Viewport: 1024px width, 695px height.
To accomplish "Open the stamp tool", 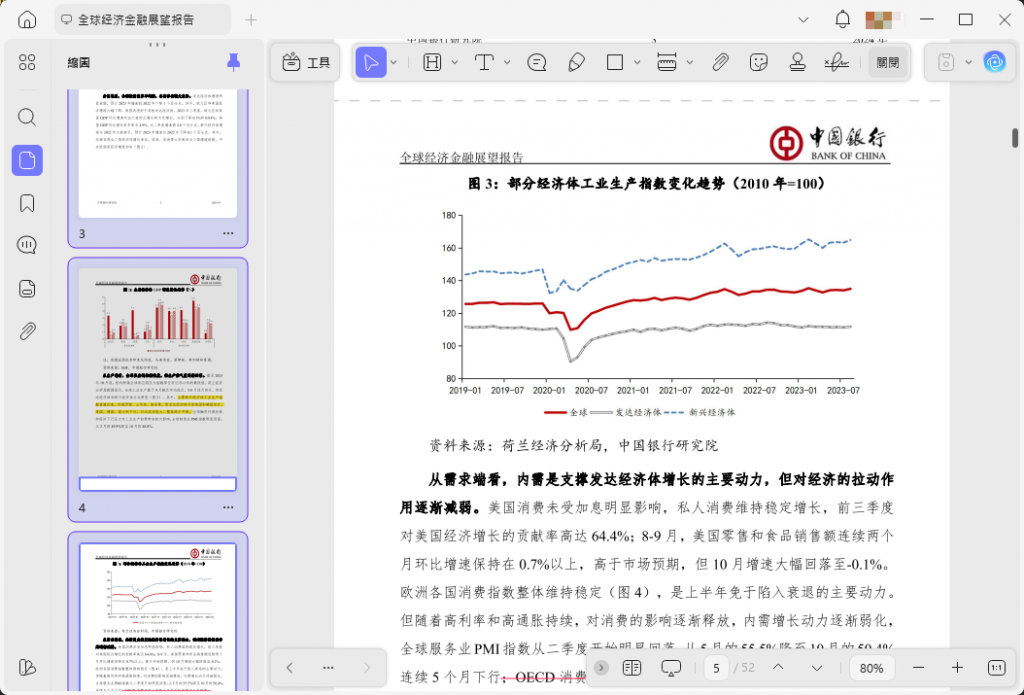I will tap(797, 63).
